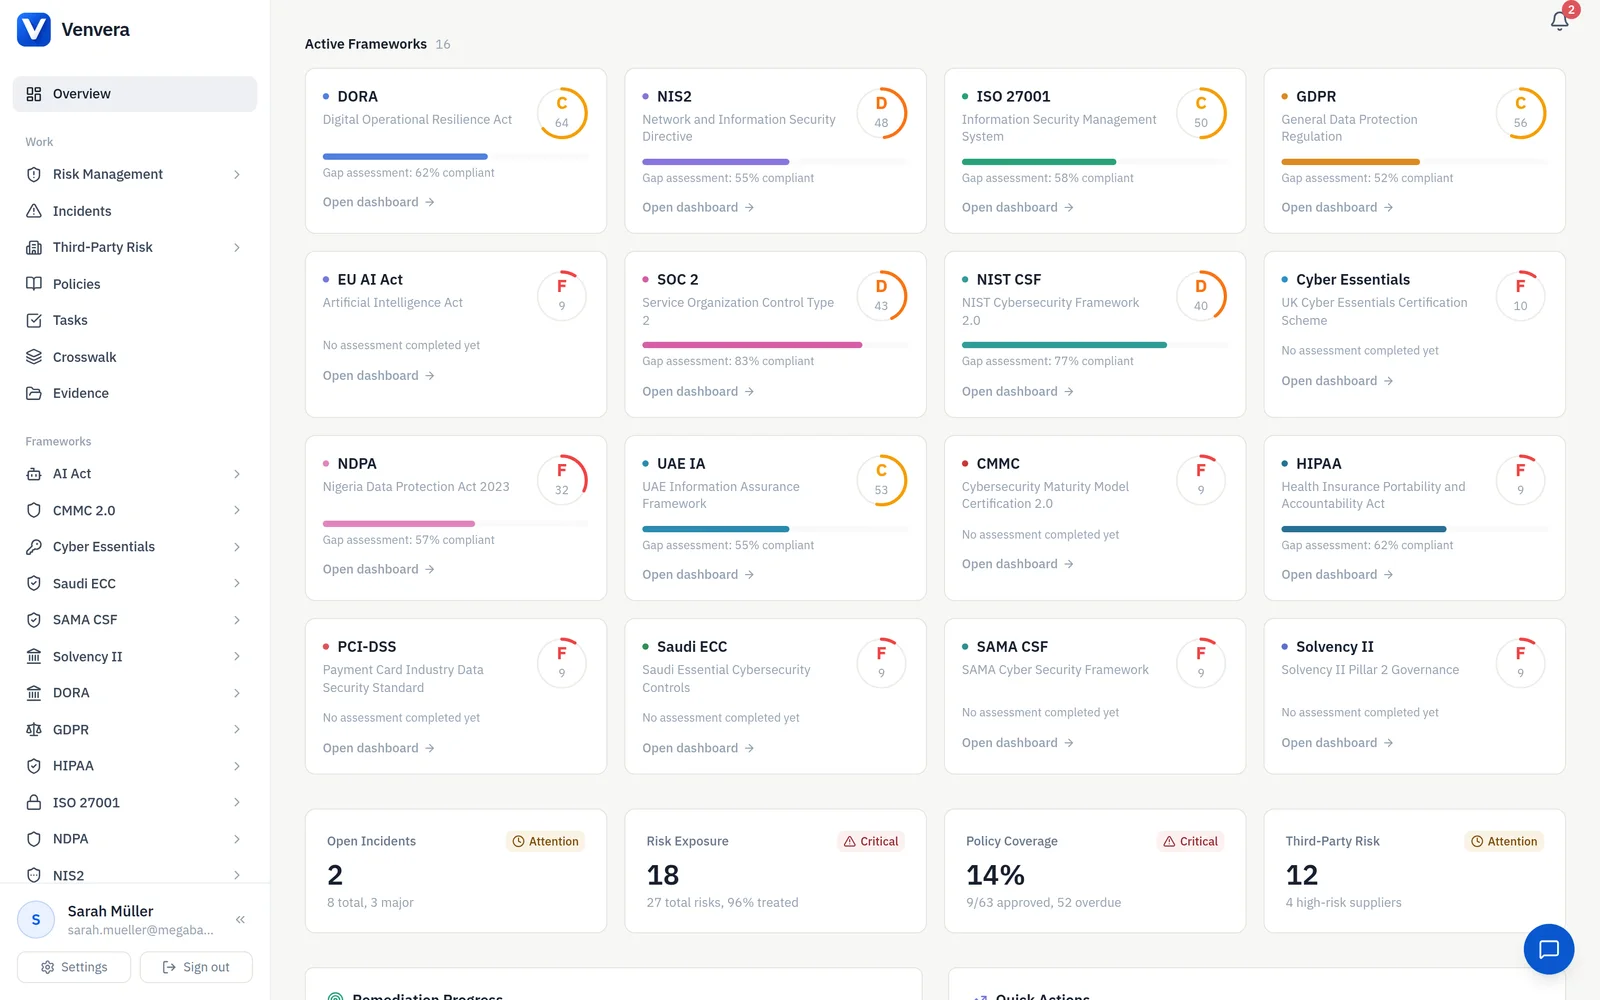This screenshot has height=1000, width=1600.
Task: Open dashboard for DORA card
Action: coord(378,202)
